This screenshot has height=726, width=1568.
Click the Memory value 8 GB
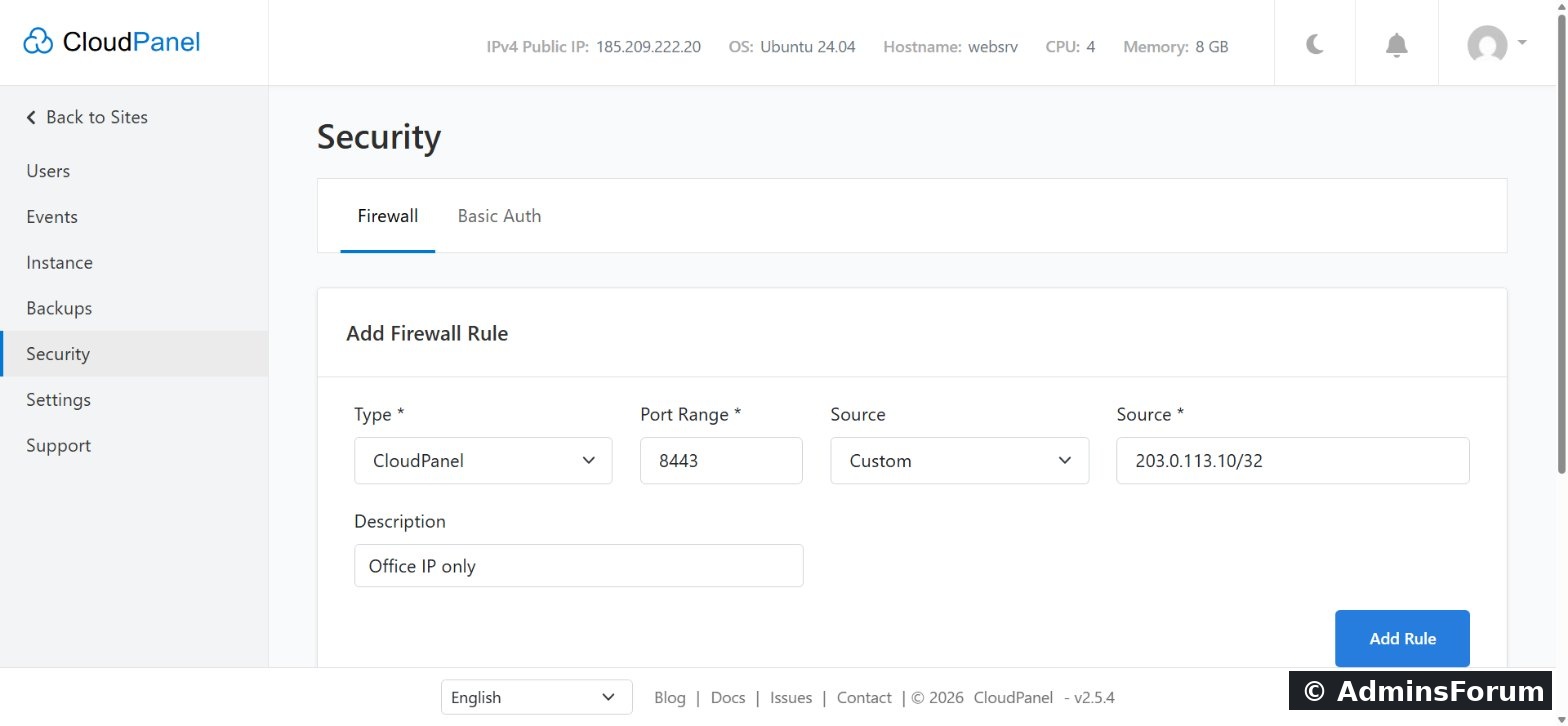1212,47
